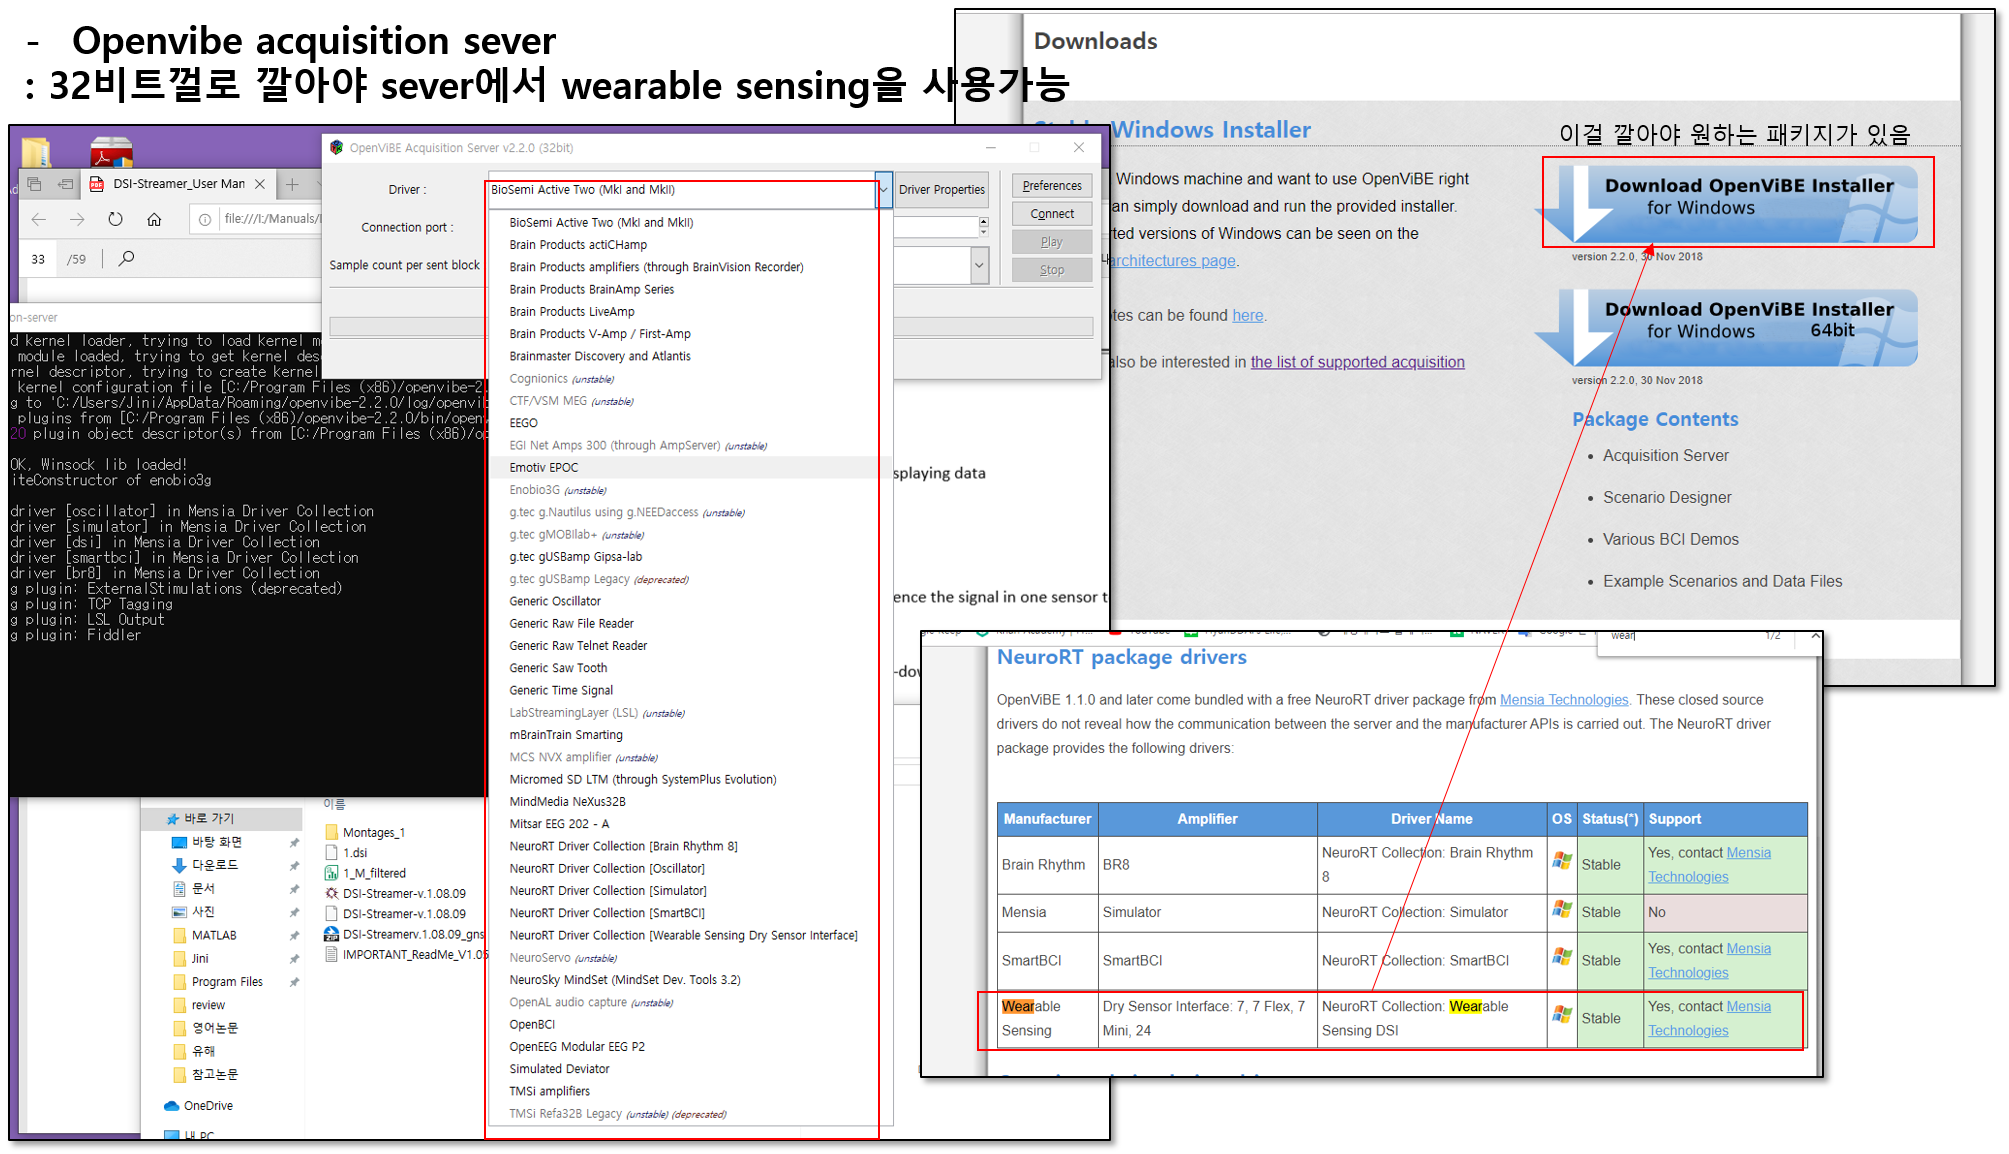Viewport: 2009px width, 1154px height.
Task: Collapse the Driver dropdown arrow
Action: point(884,190)
